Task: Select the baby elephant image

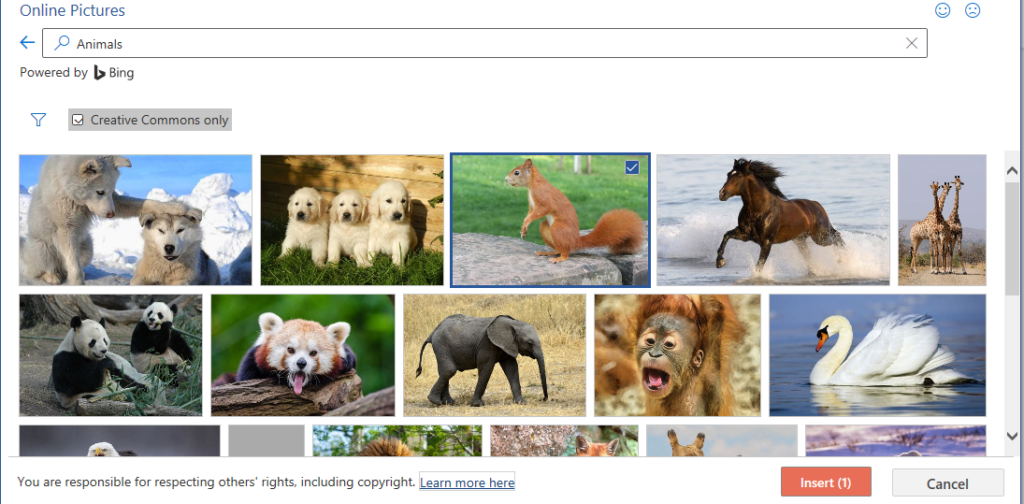Action: point(494,355)
